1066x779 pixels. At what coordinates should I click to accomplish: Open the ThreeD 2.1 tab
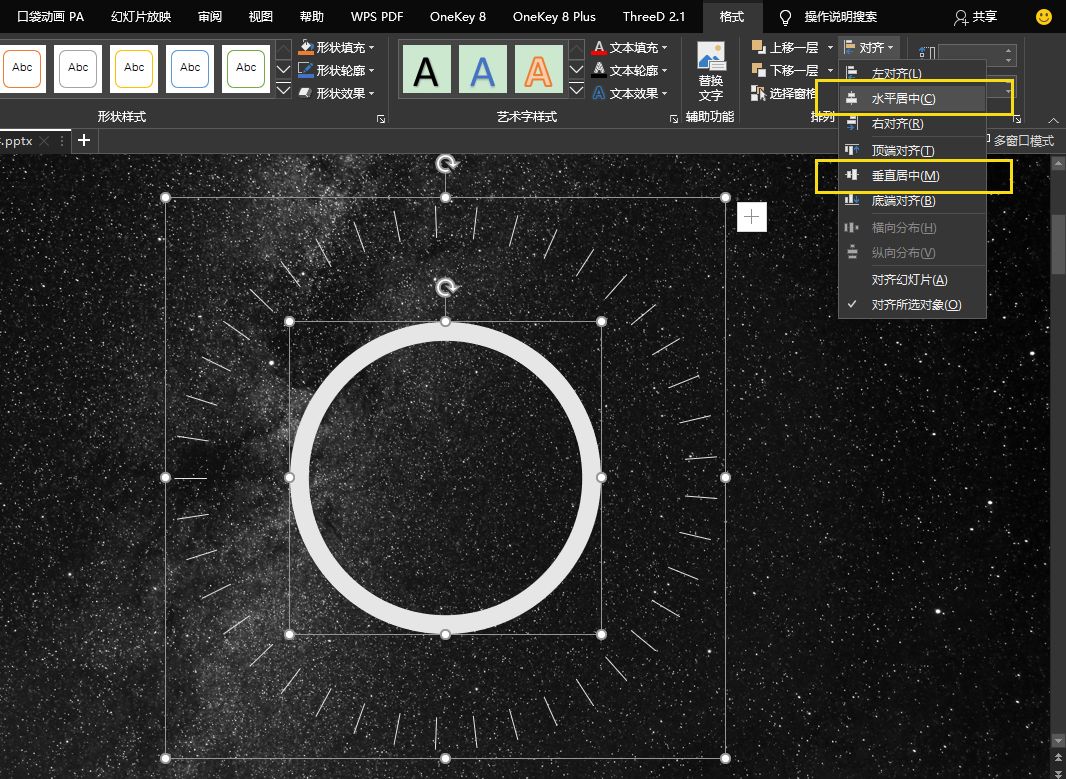coord(654,16)
